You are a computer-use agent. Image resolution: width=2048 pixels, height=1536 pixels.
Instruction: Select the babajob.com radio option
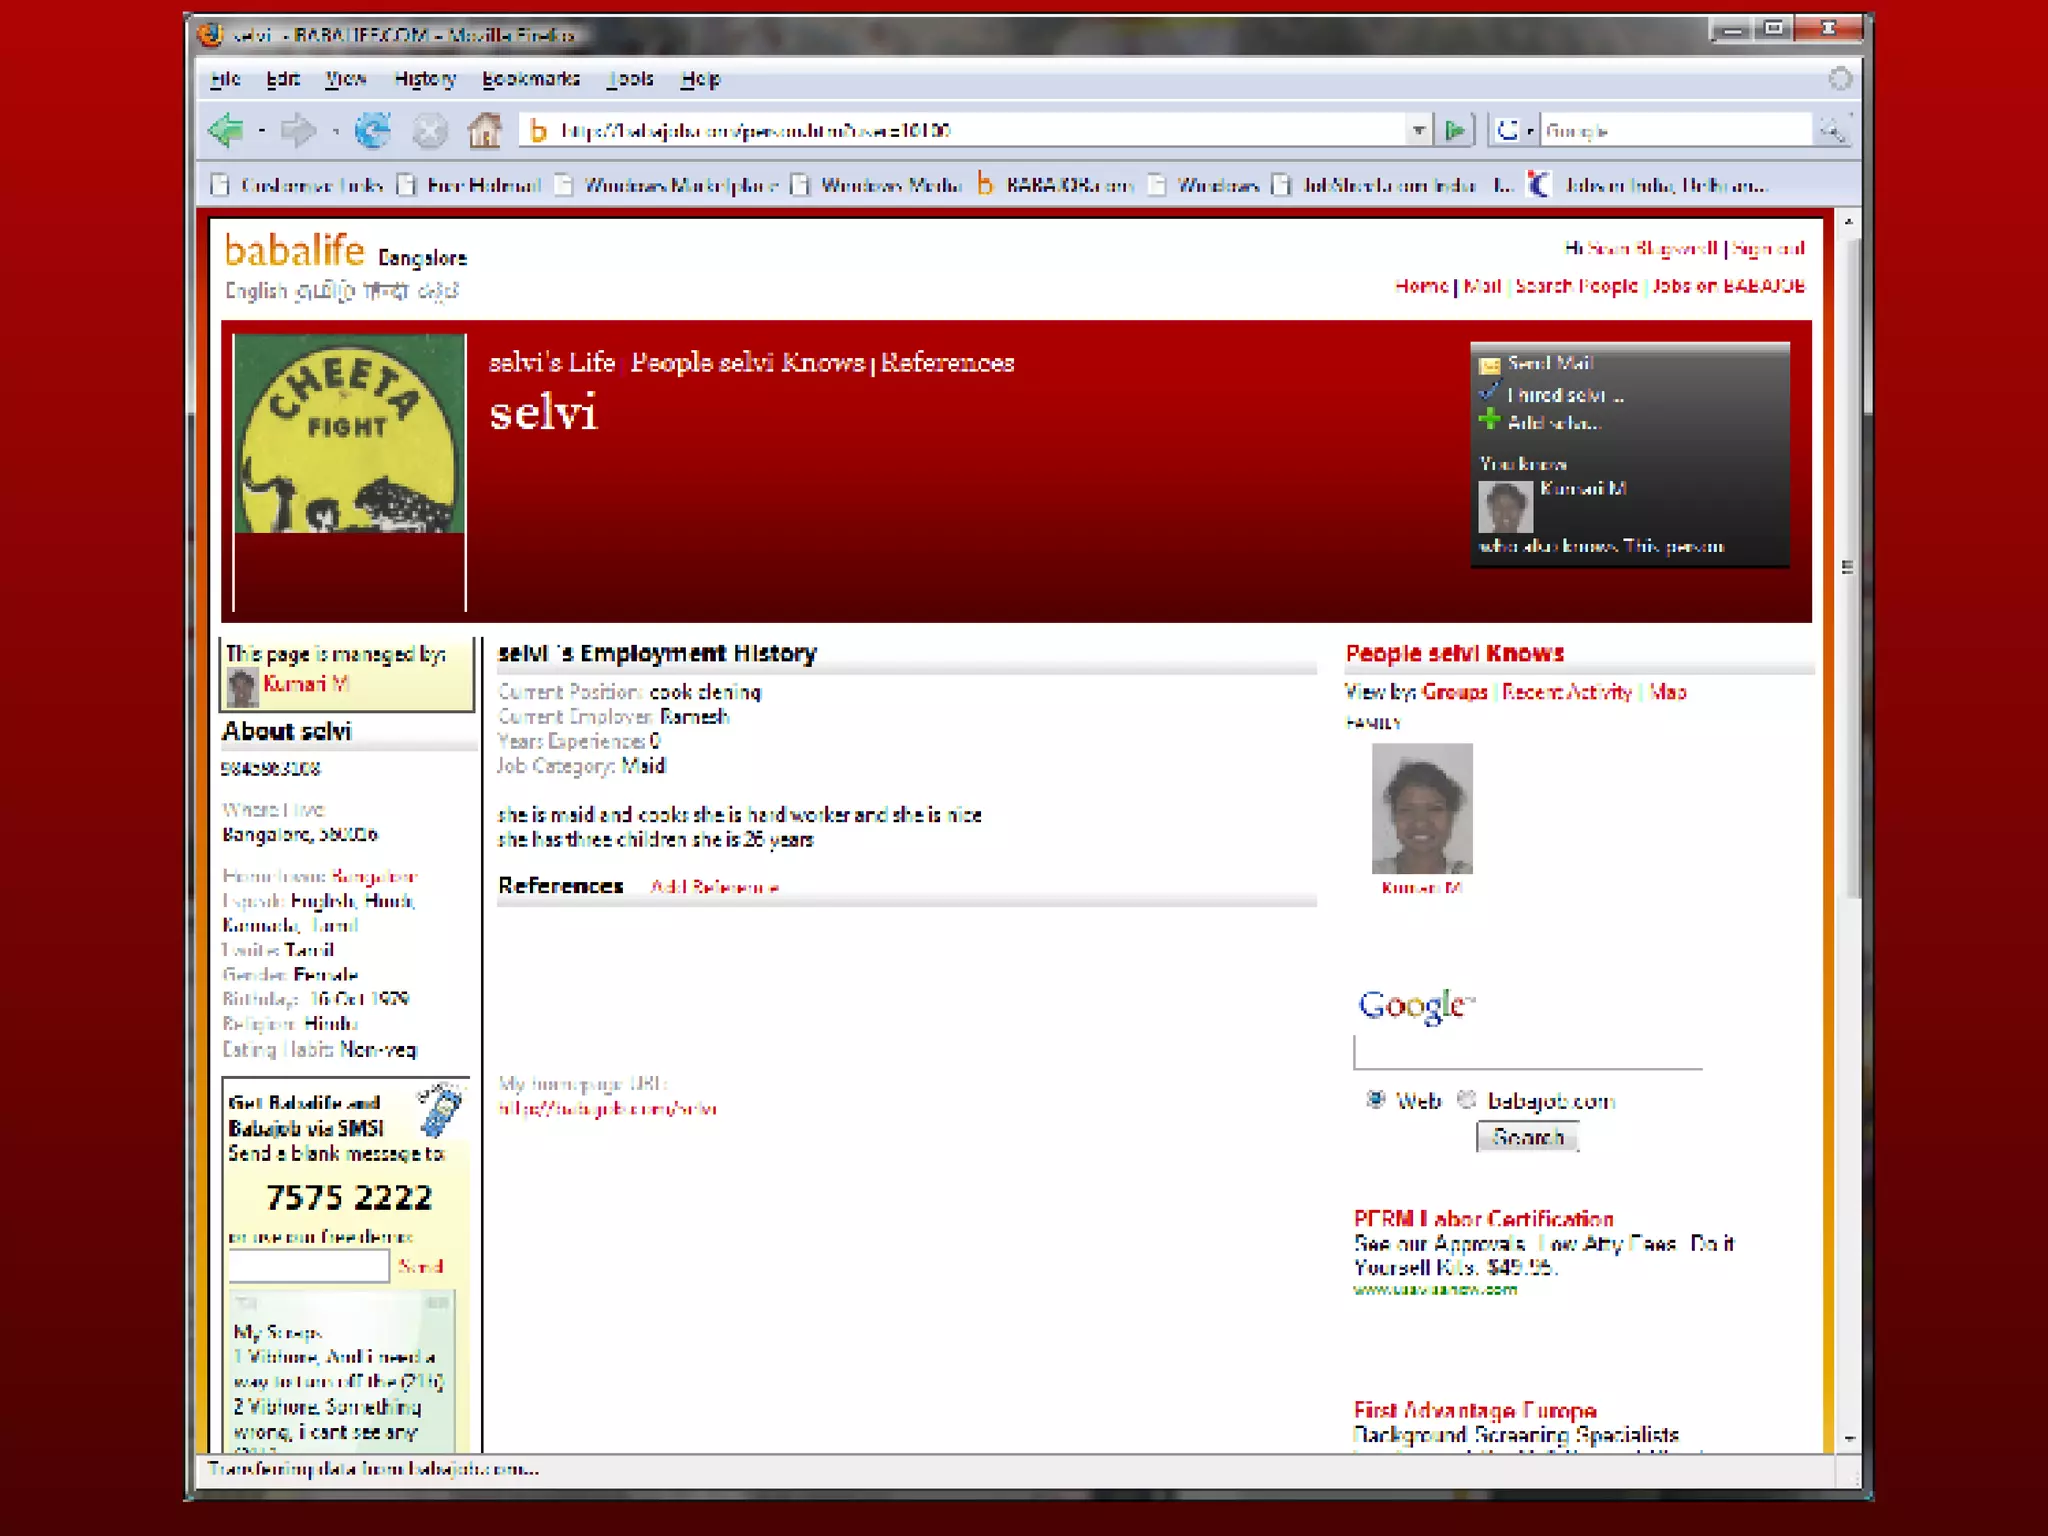tap(1466, 1100)
